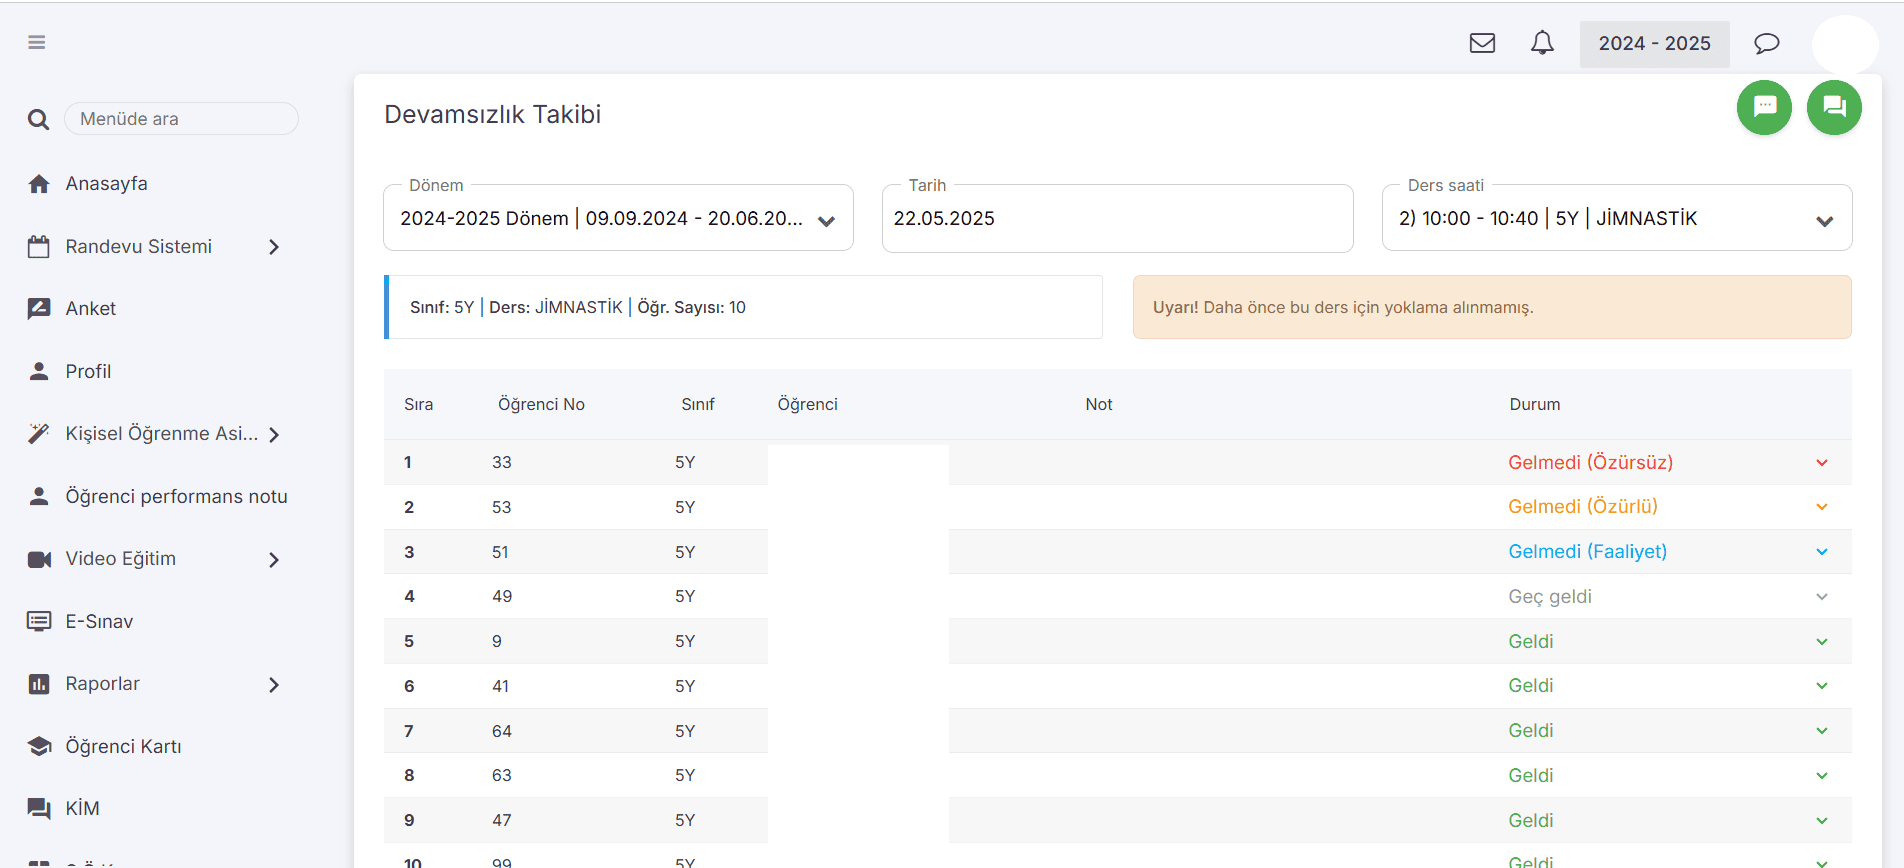
Task: Go to Anasayfa
Action: (x=106, y=184)
